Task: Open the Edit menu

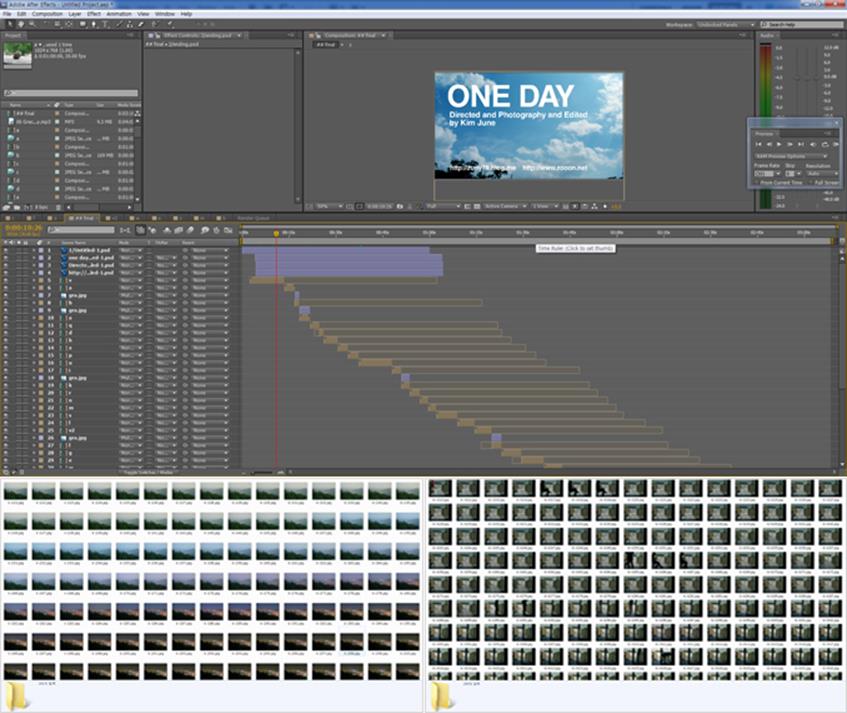Action: click(x=22, y=14)
